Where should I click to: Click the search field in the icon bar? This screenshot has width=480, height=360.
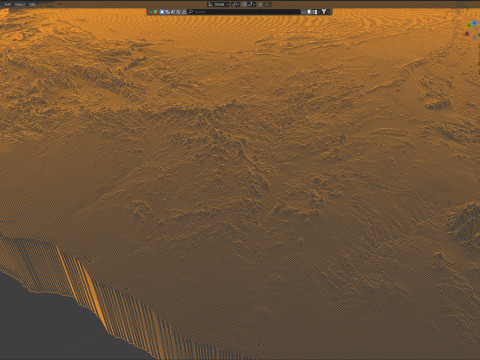(x=244, y=12)
